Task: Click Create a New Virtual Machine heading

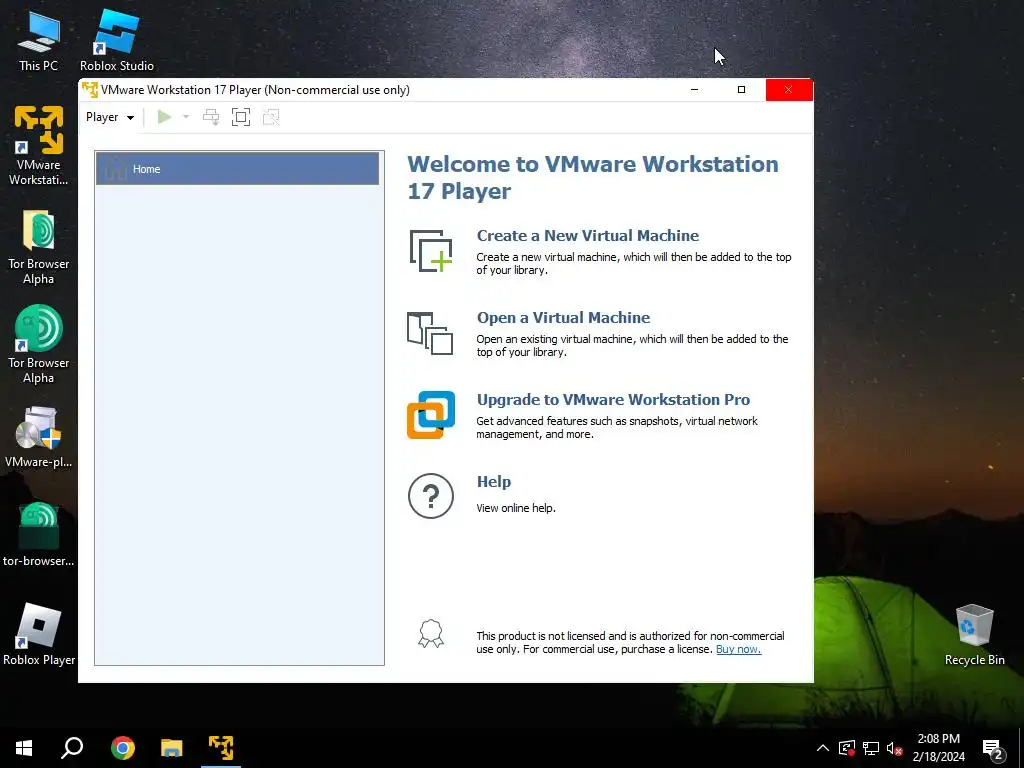Action: pyautogui.click(x=588, y=236)
